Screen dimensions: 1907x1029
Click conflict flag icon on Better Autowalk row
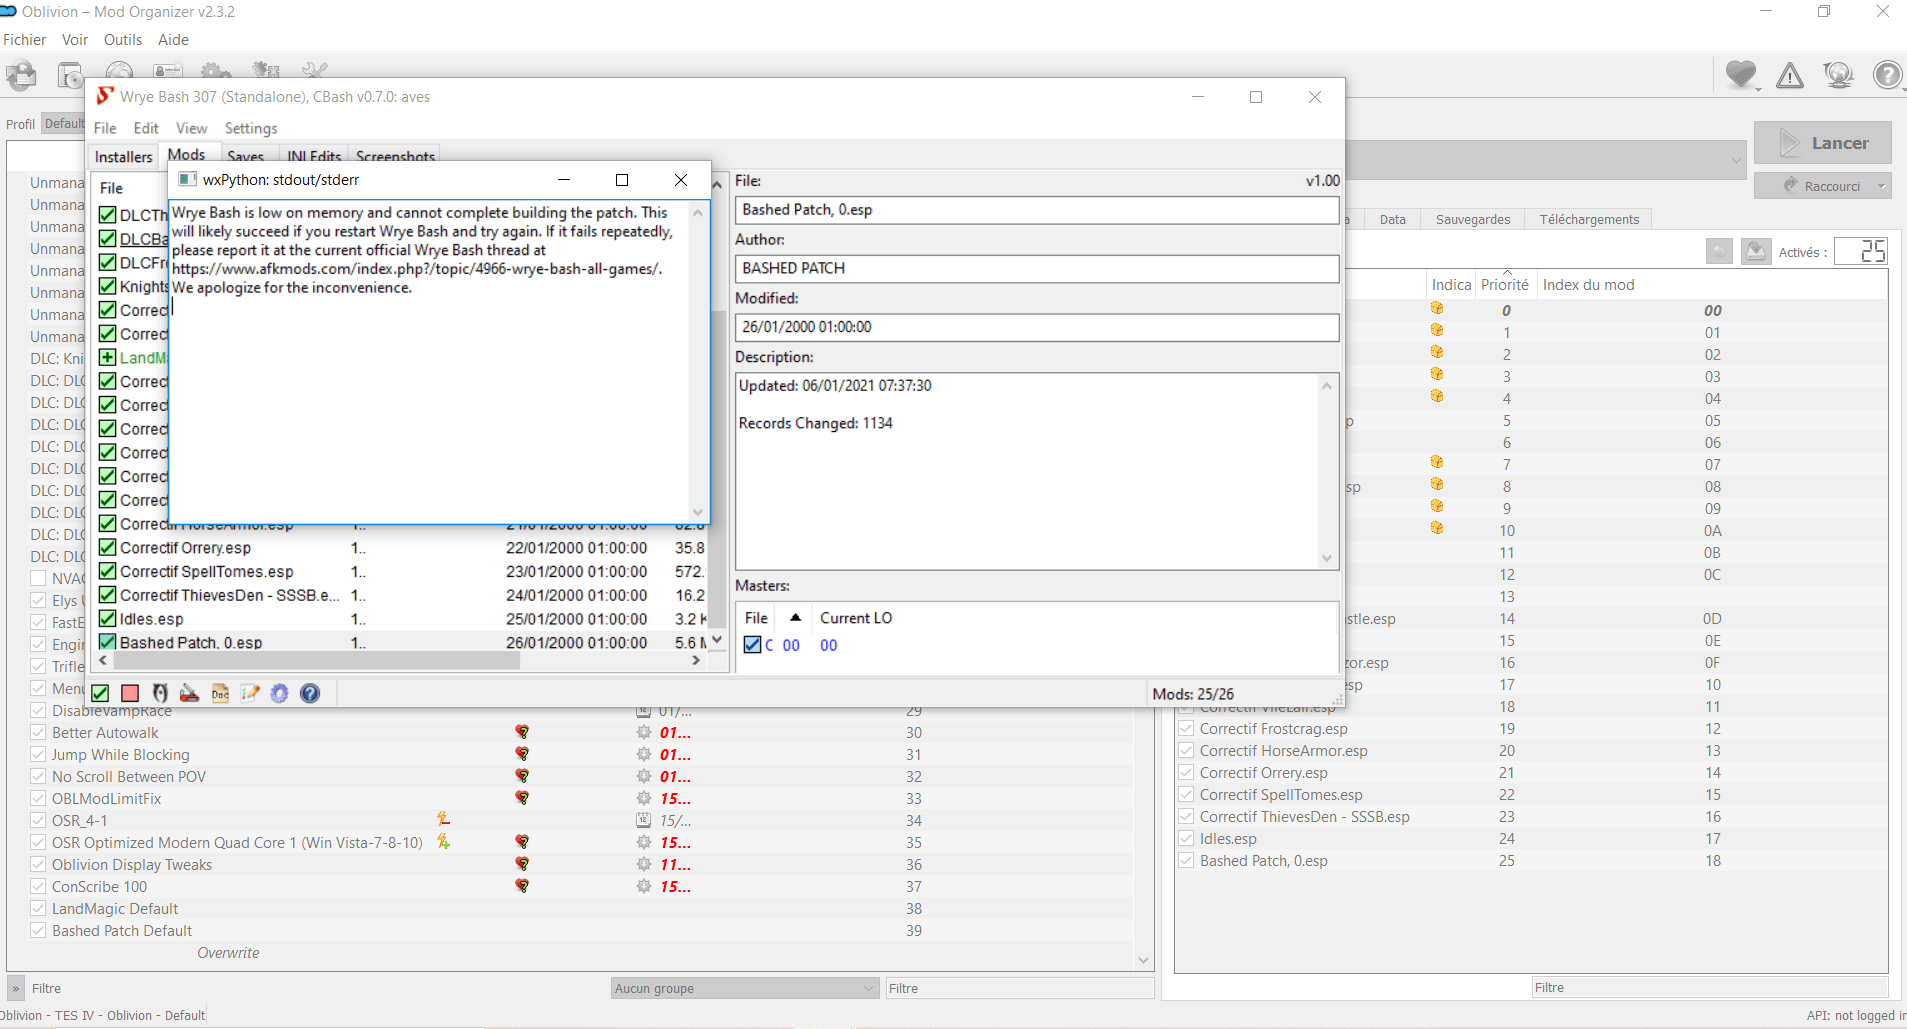pos(522,732)
